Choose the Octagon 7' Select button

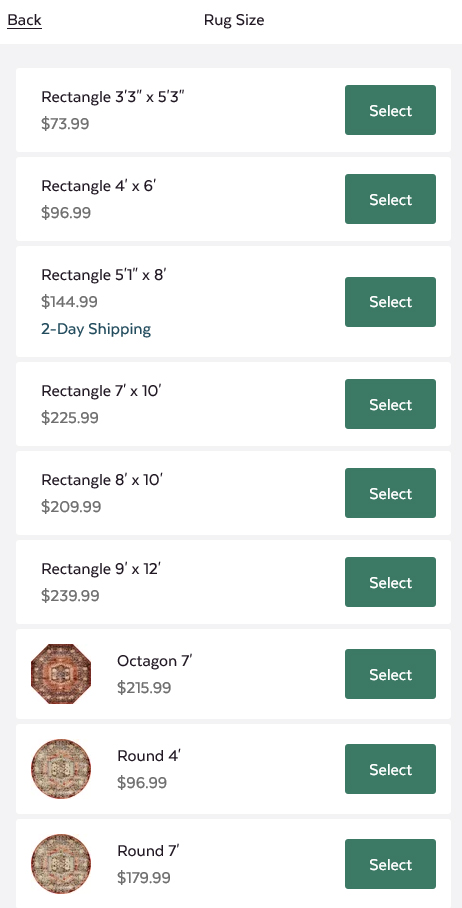390,673
